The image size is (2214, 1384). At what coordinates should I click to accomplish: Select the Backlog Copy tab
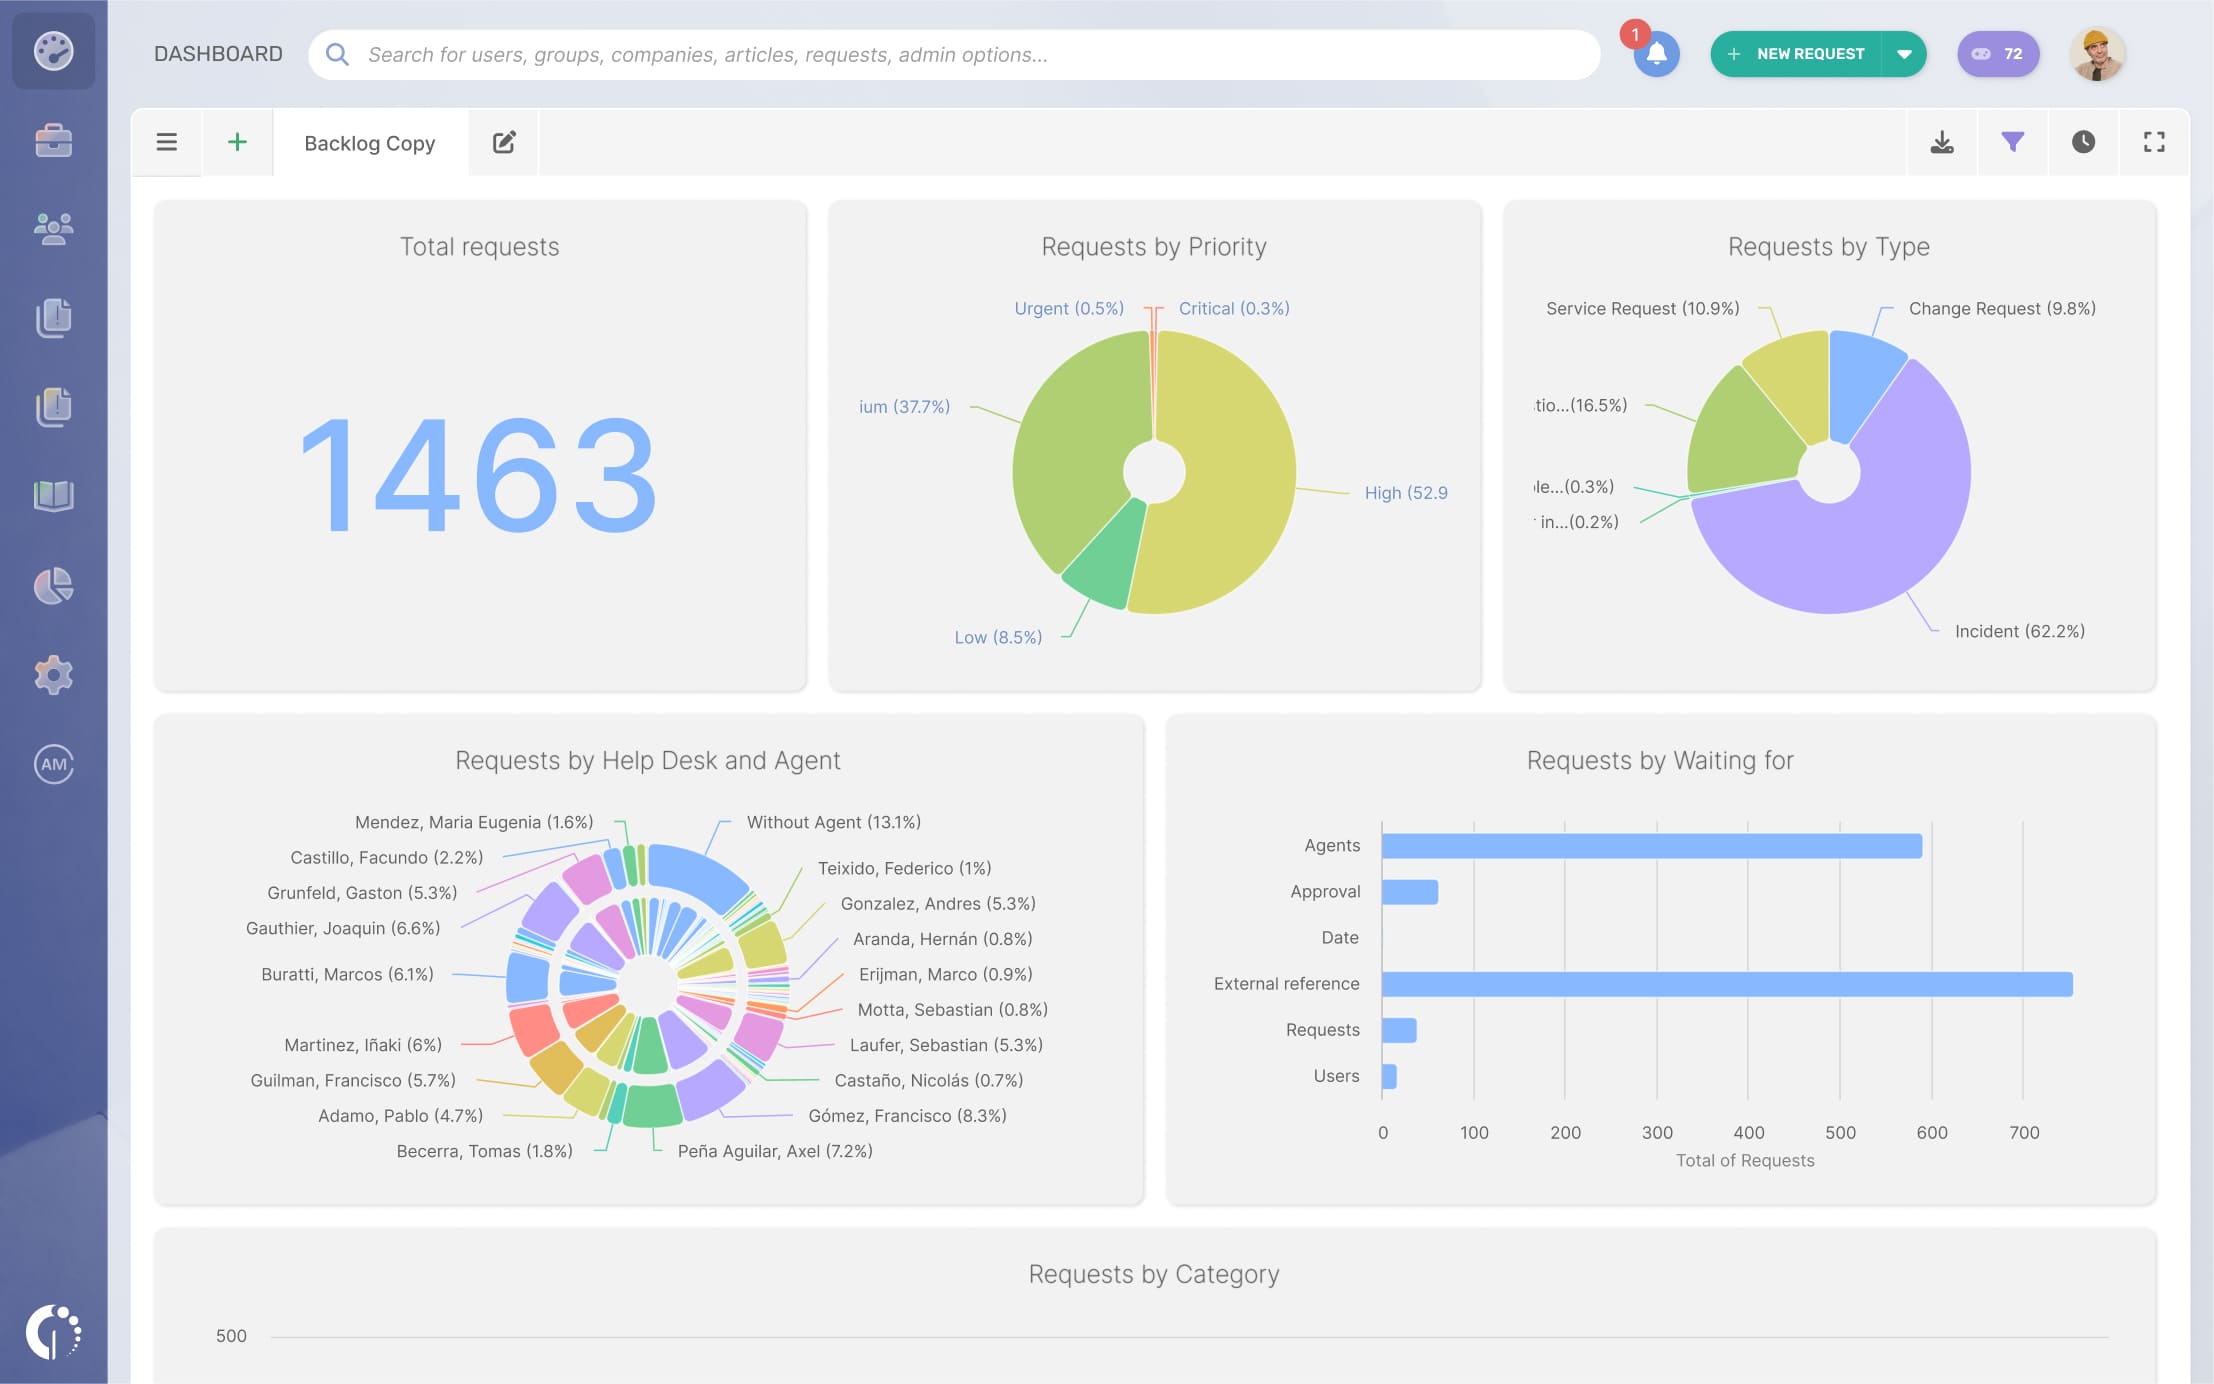pos(369,143)
